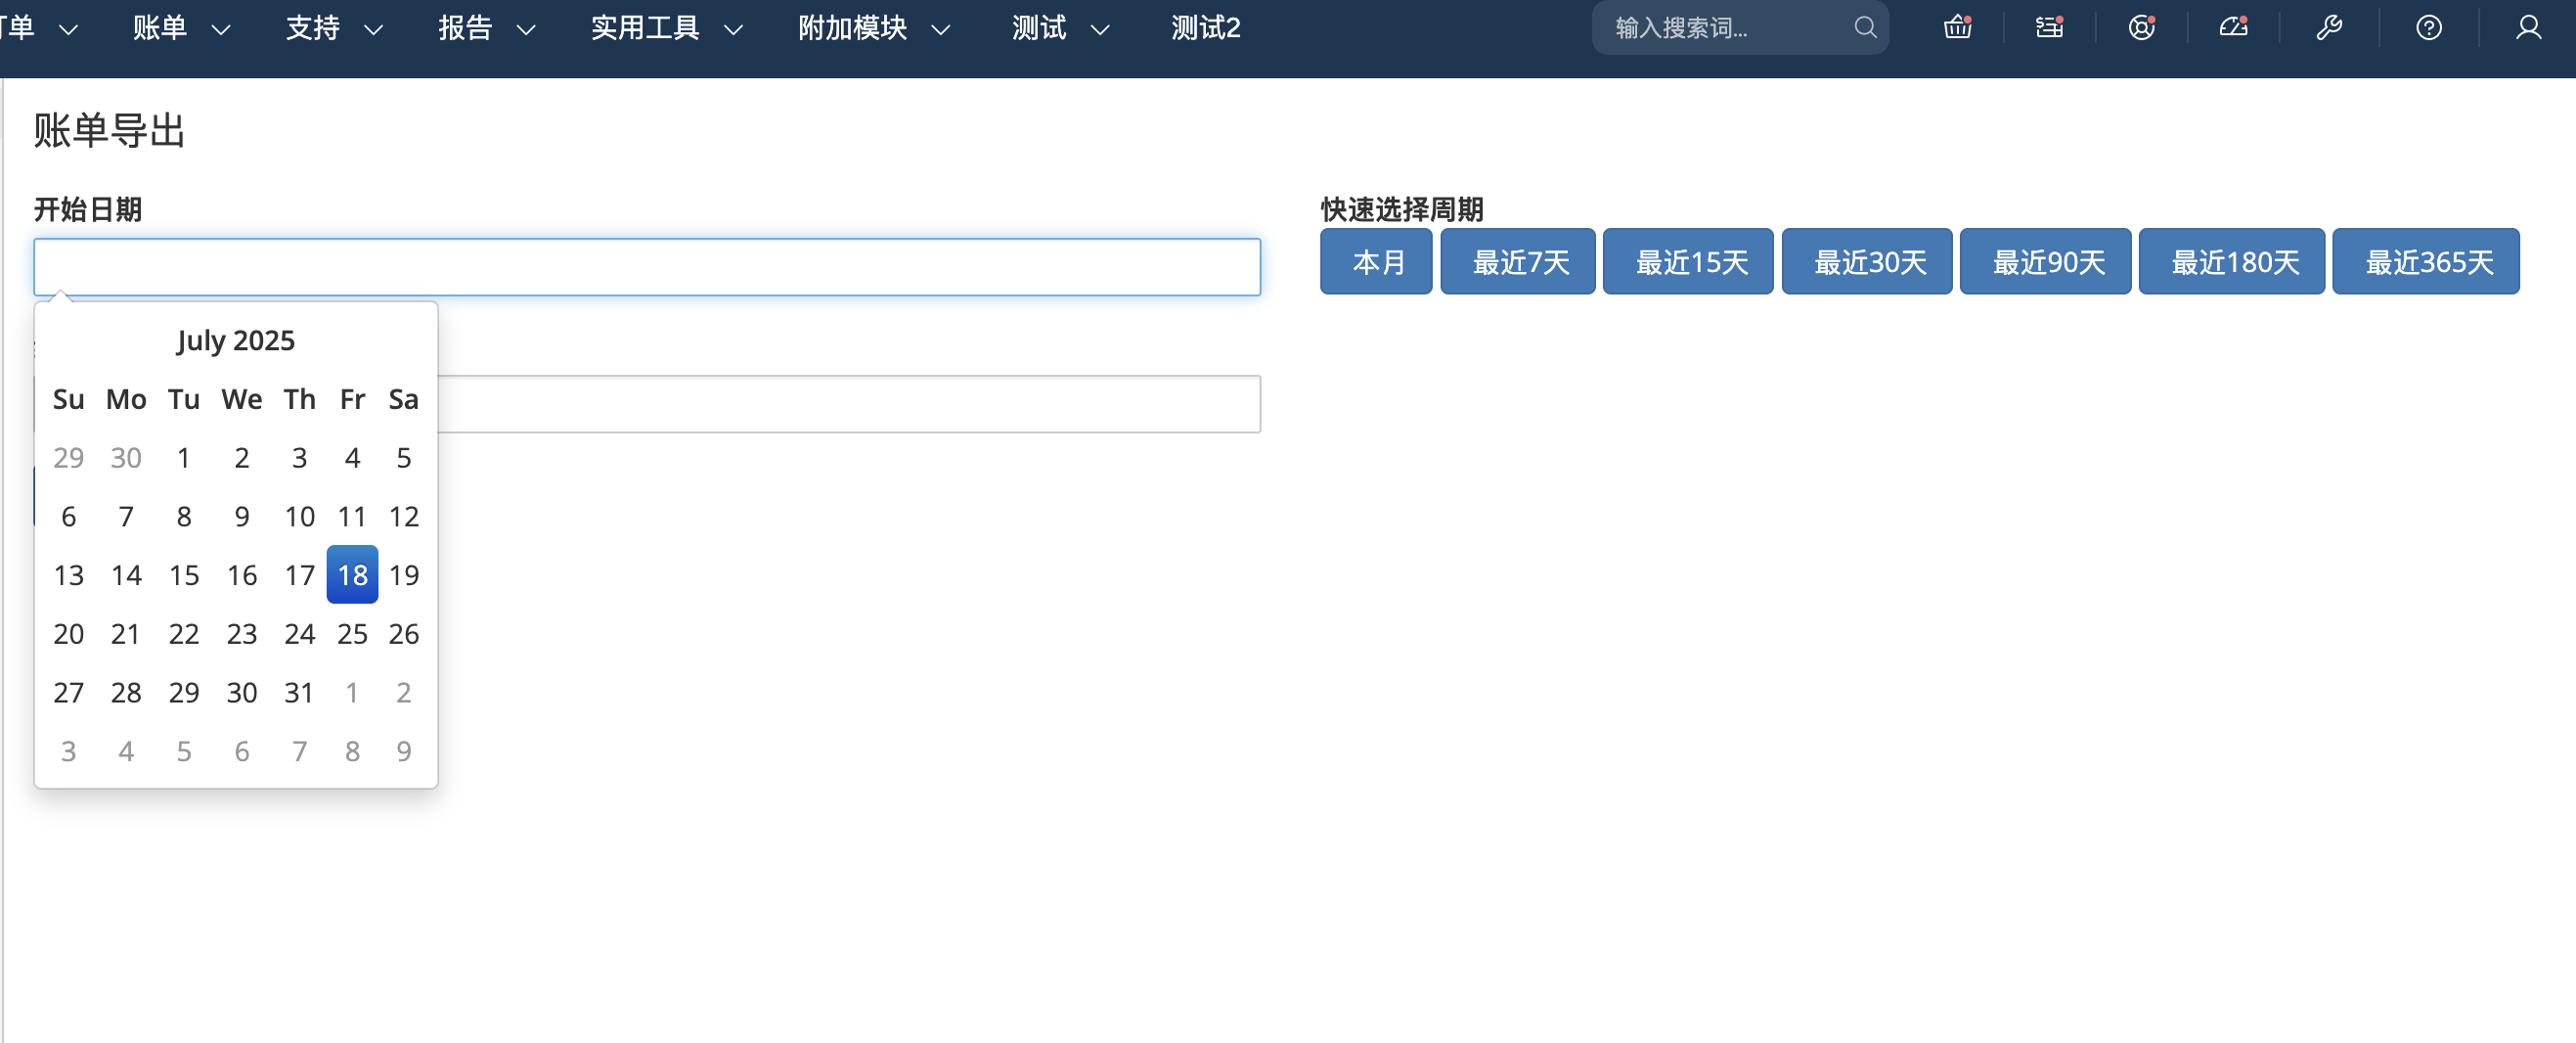Click the 开始日期 input field
Screen dimensions: 2576x1043
tap(647, 267)
